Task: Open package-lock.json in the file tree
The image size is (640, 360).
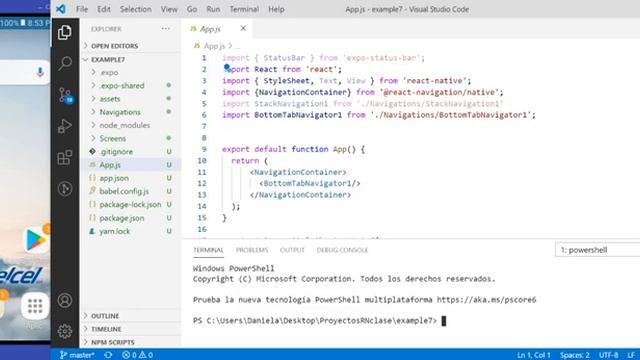Action: pos(131,204)
